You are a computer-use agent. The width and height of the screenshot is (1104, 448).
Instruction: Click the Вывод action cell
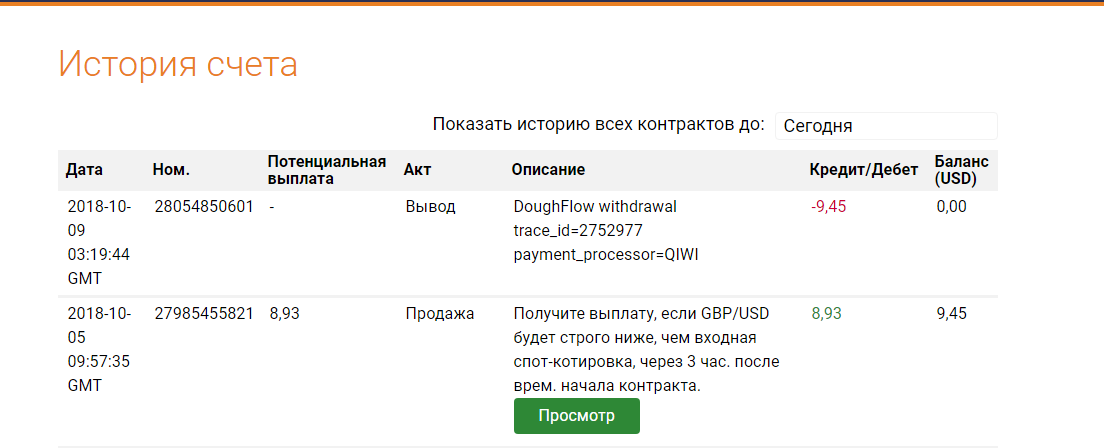[x=430, y=207]
